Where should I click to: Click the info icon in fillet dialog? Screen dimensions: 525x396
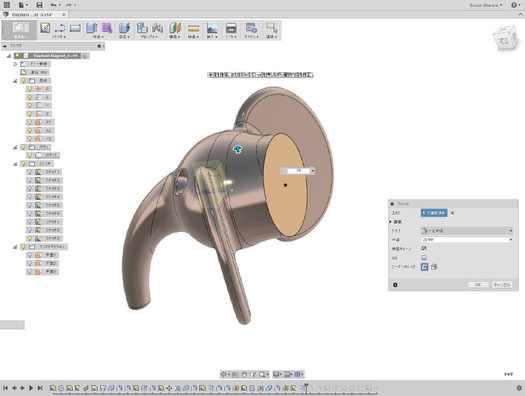point(395,285)
